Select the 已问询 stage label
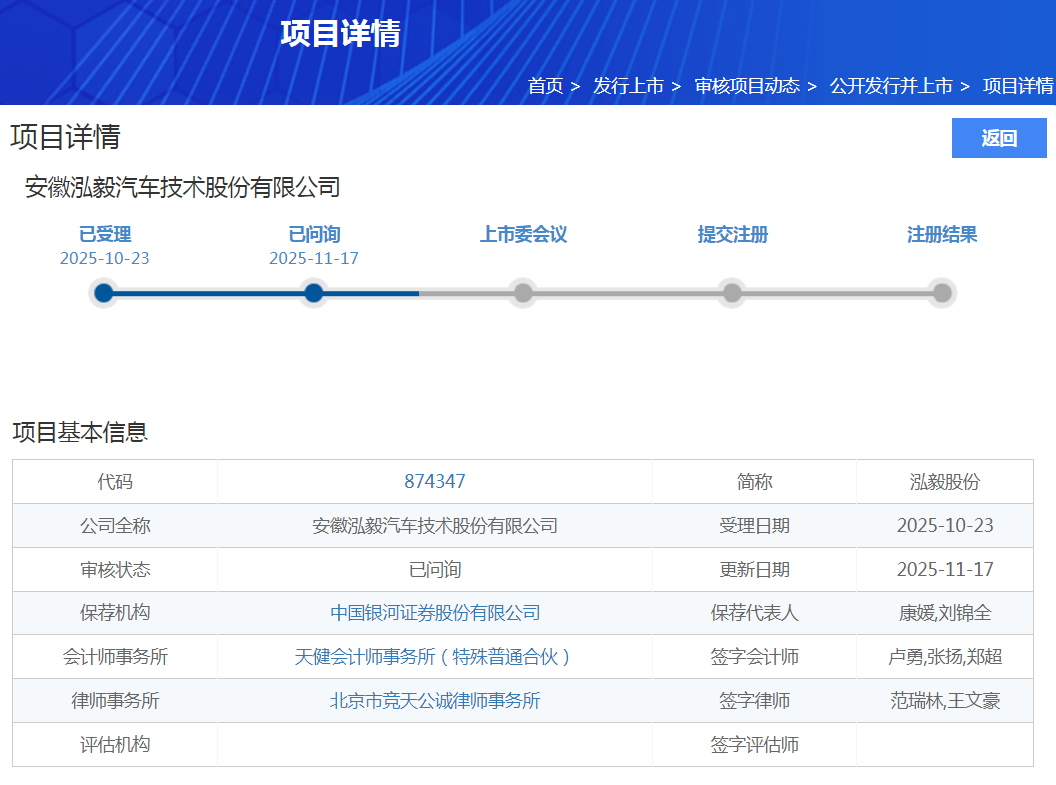The height and width of the screenshot is (785, 1056). pyautogui.click(x=314, y=235)
